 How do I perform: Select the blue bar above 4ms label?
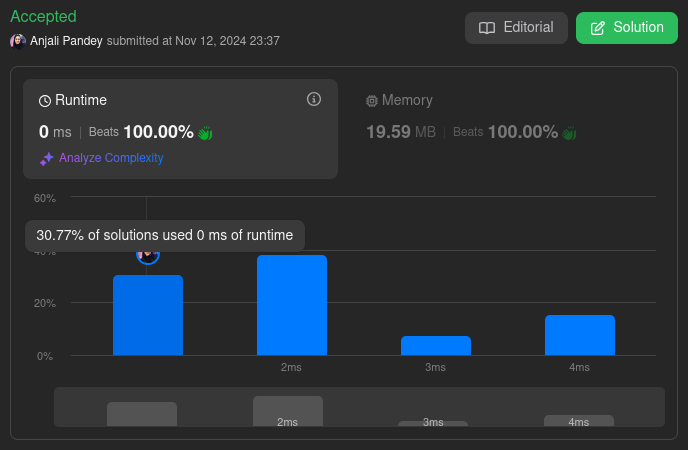[x=580, y=335]
